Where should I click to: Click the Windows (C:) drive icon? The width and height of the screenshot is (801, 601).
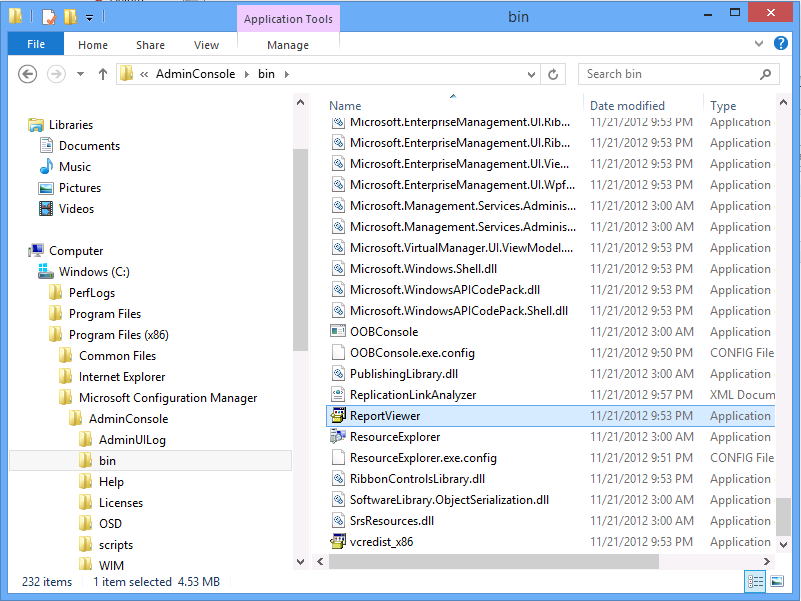click(45, 271)
